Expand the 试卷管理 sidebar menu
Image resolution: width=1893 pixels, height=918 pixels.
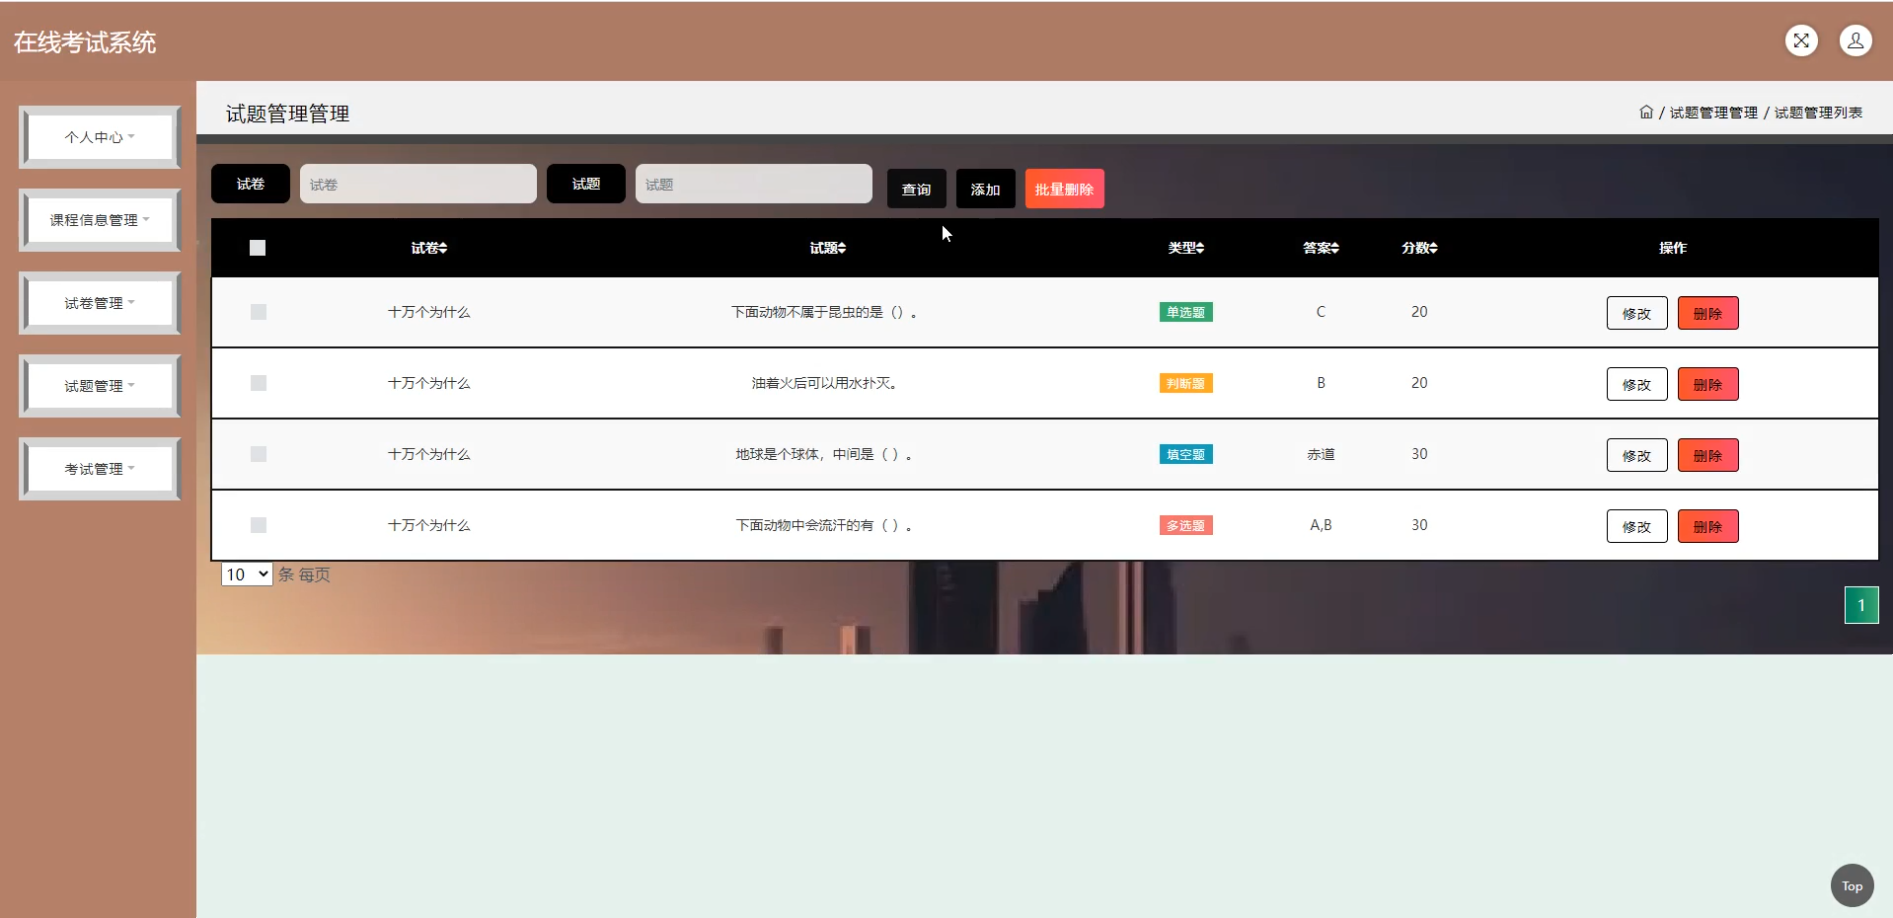click(100, 303)
